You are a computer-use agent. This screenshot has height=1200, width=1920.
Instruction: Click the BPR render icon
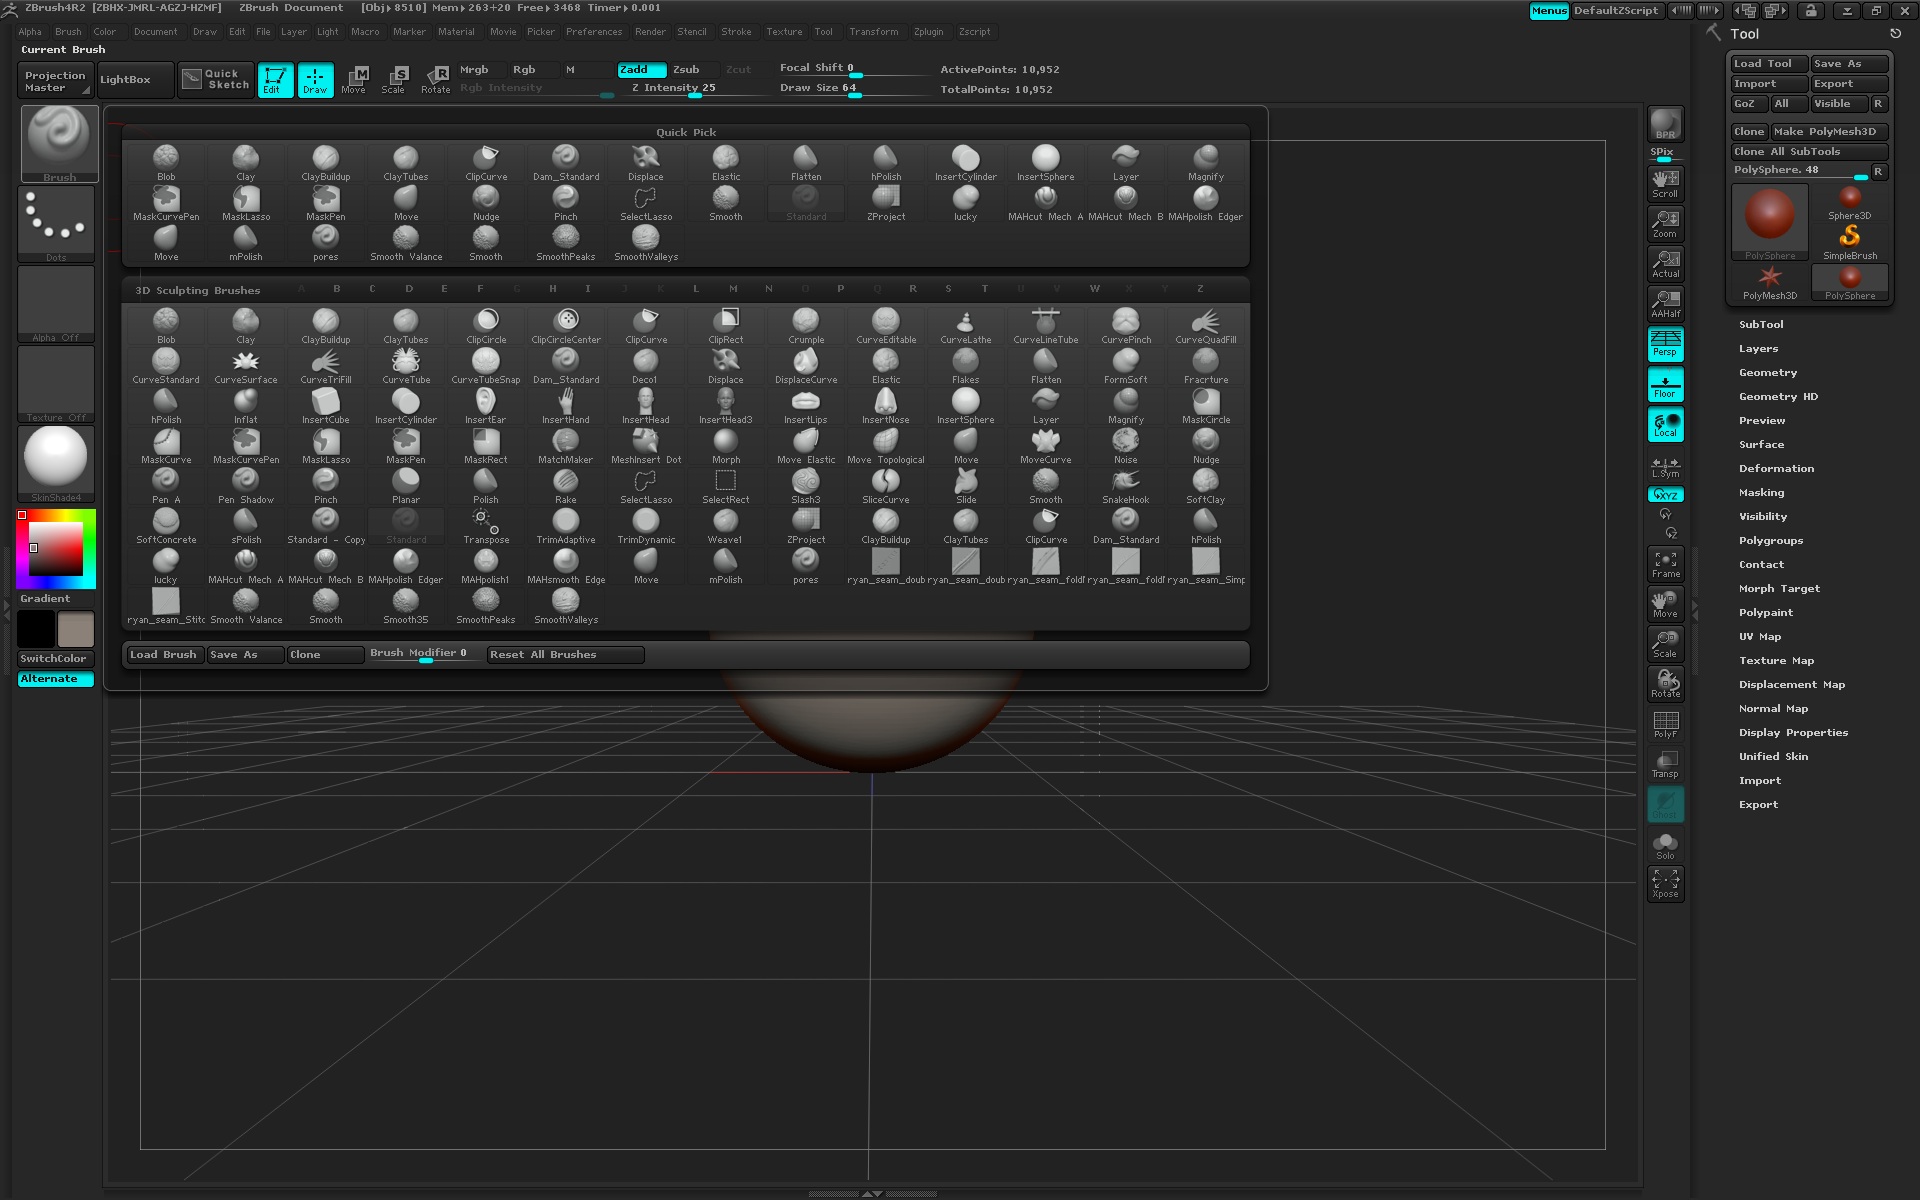coord(1665,123)
